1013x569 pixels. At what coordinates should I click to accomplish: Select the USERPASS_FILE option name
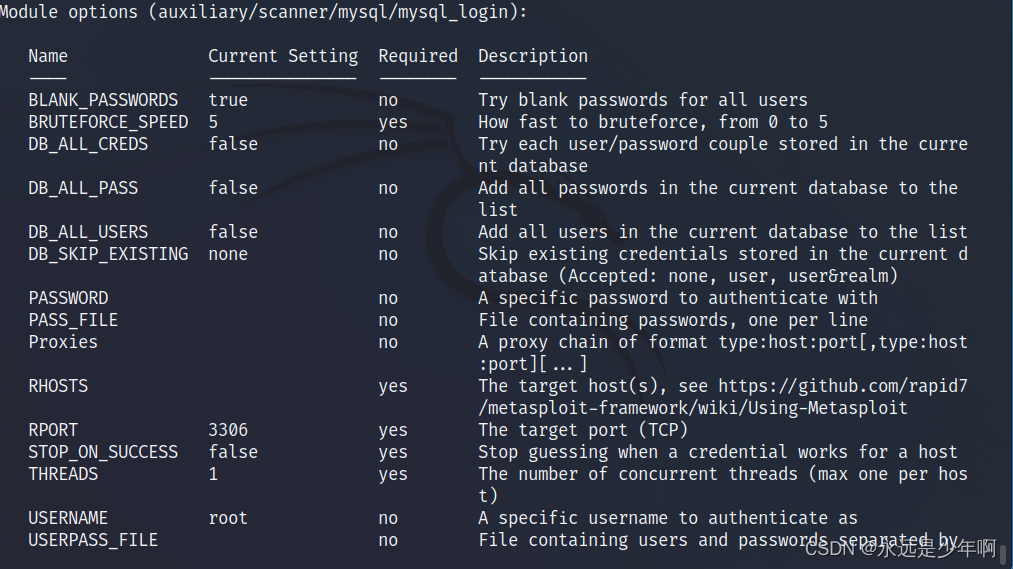(x=93, y=540)
